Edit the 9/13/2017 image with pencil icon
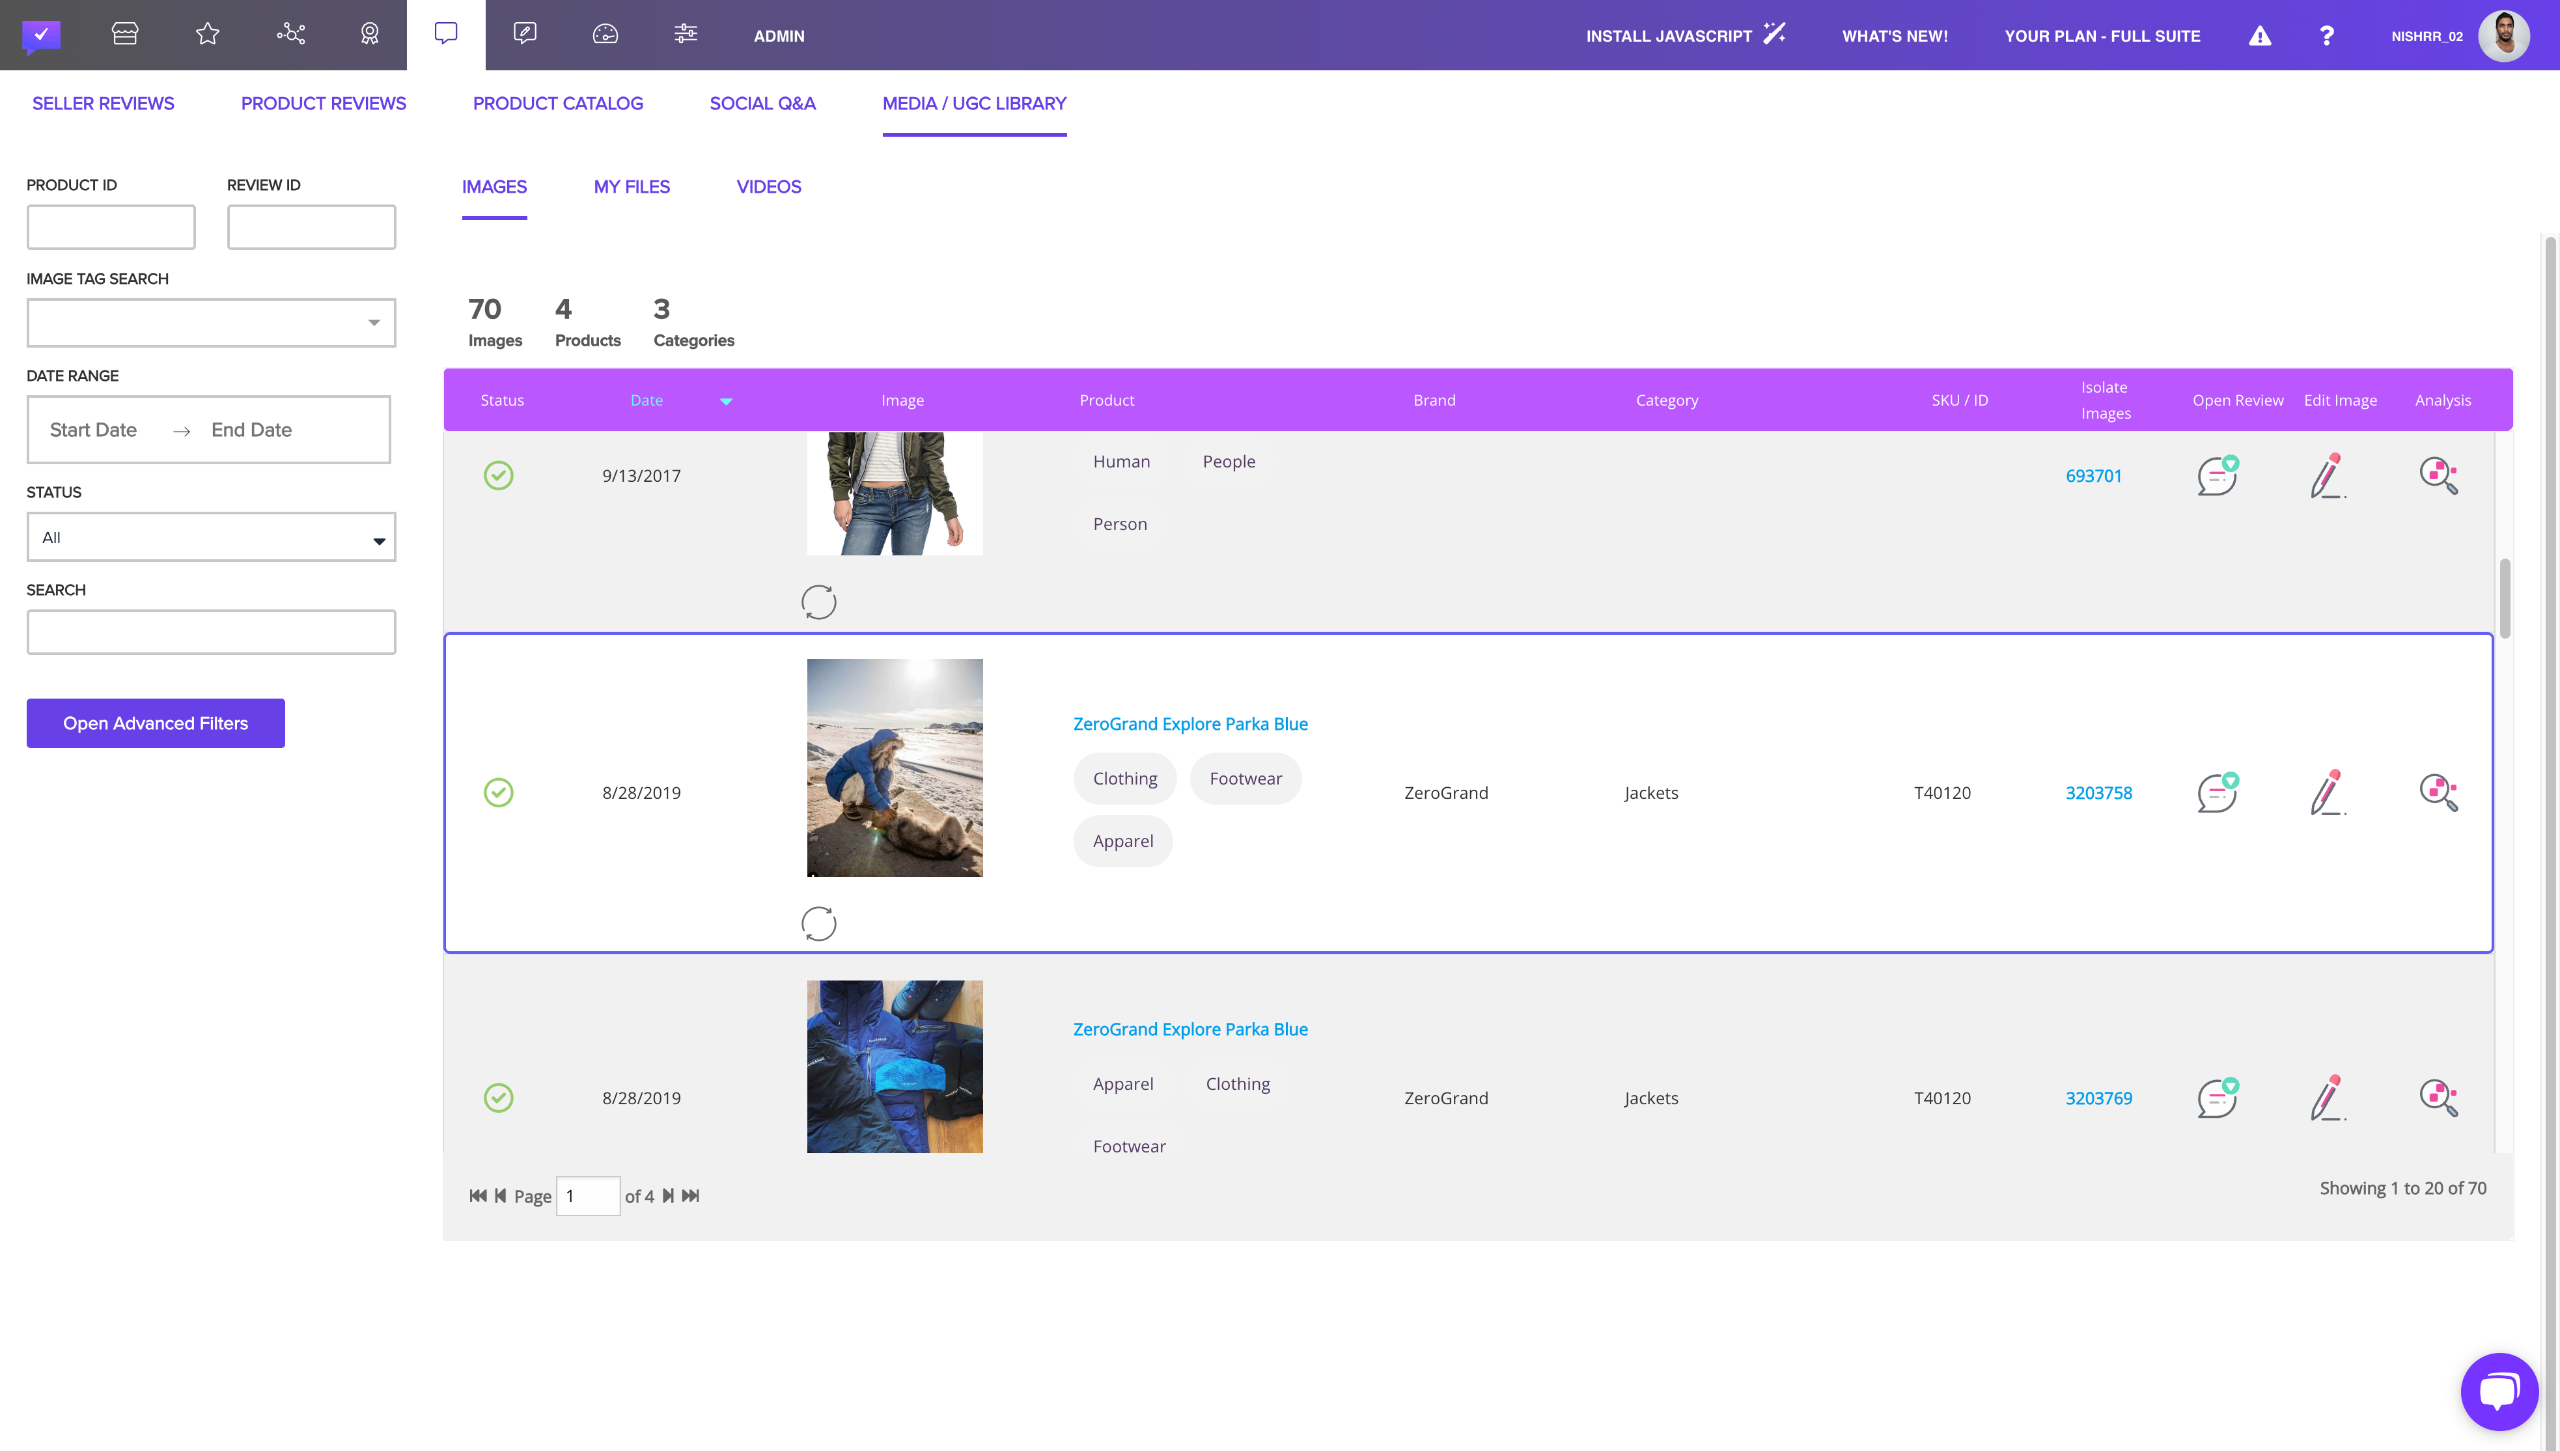Screen dimensions: 2560x1451 coord(2327,476)
